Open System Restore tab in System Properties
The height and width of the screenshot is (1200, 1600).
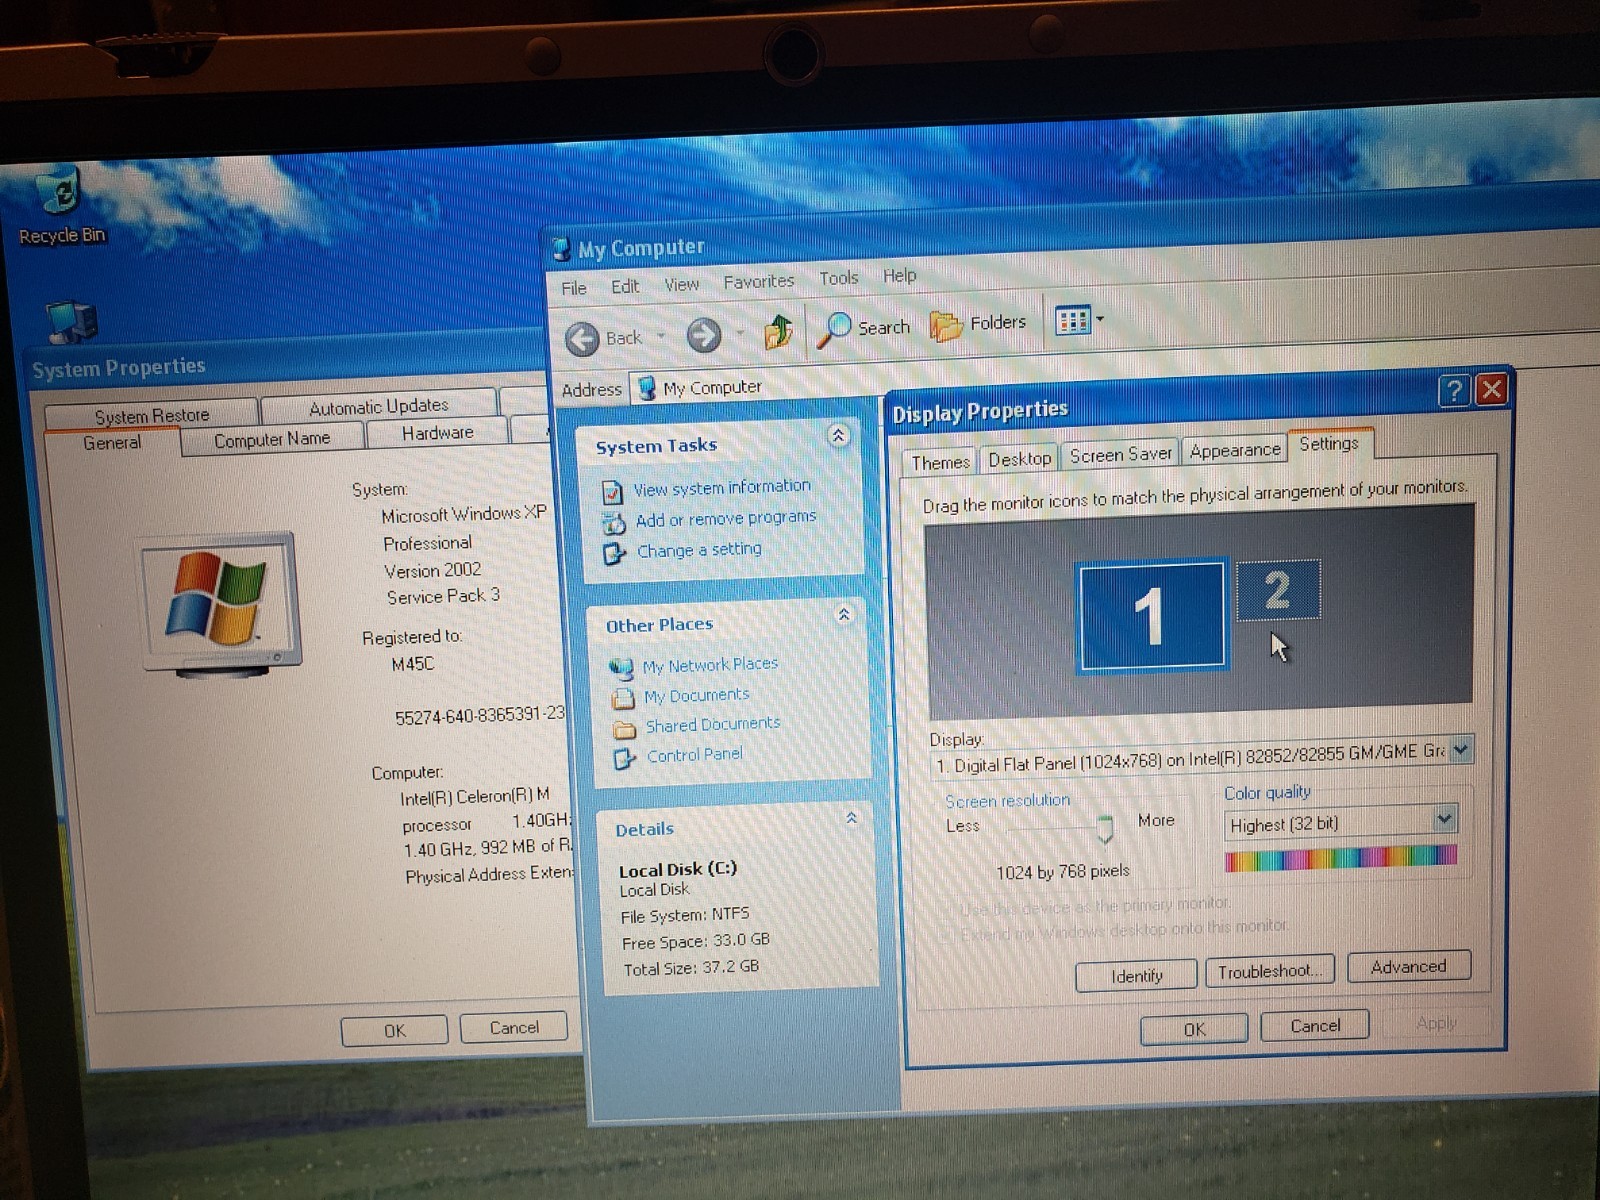point(152,415)
